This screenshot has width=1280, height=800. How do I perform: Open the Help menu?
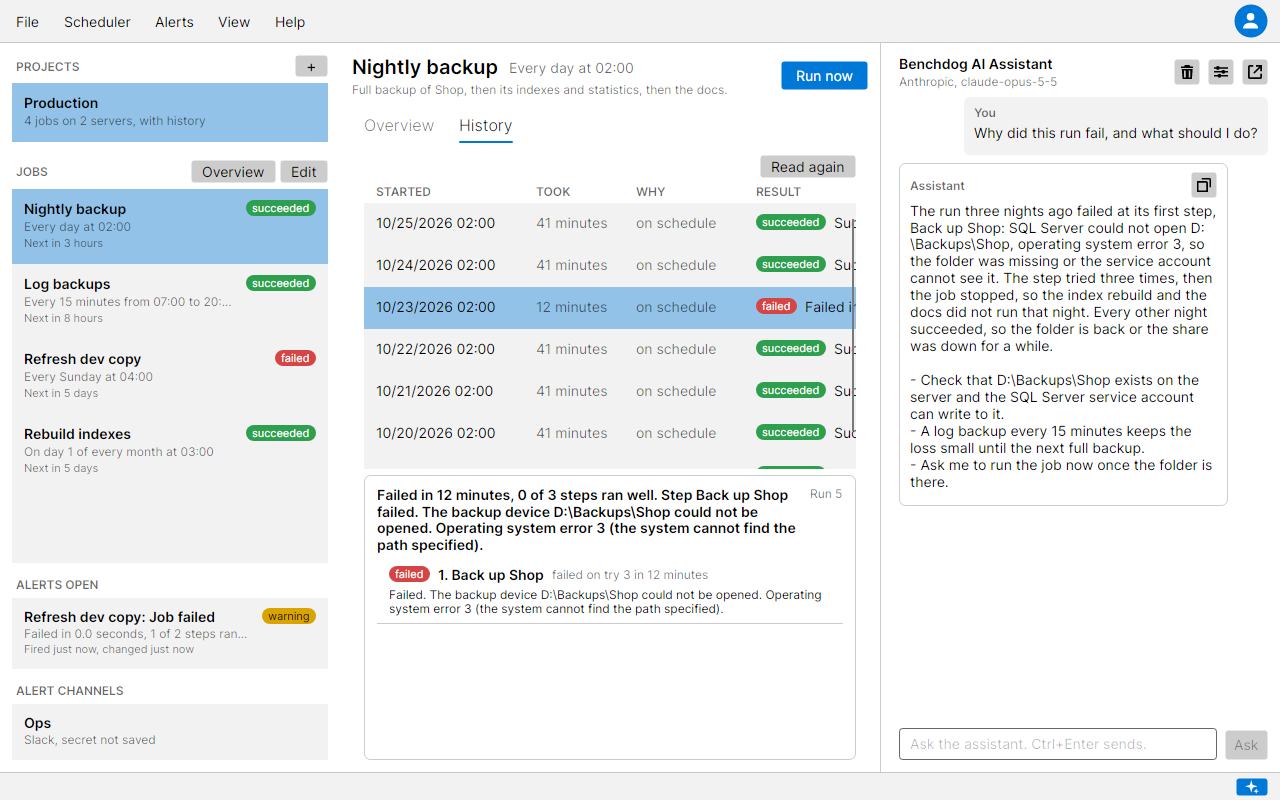pos(290,22)
